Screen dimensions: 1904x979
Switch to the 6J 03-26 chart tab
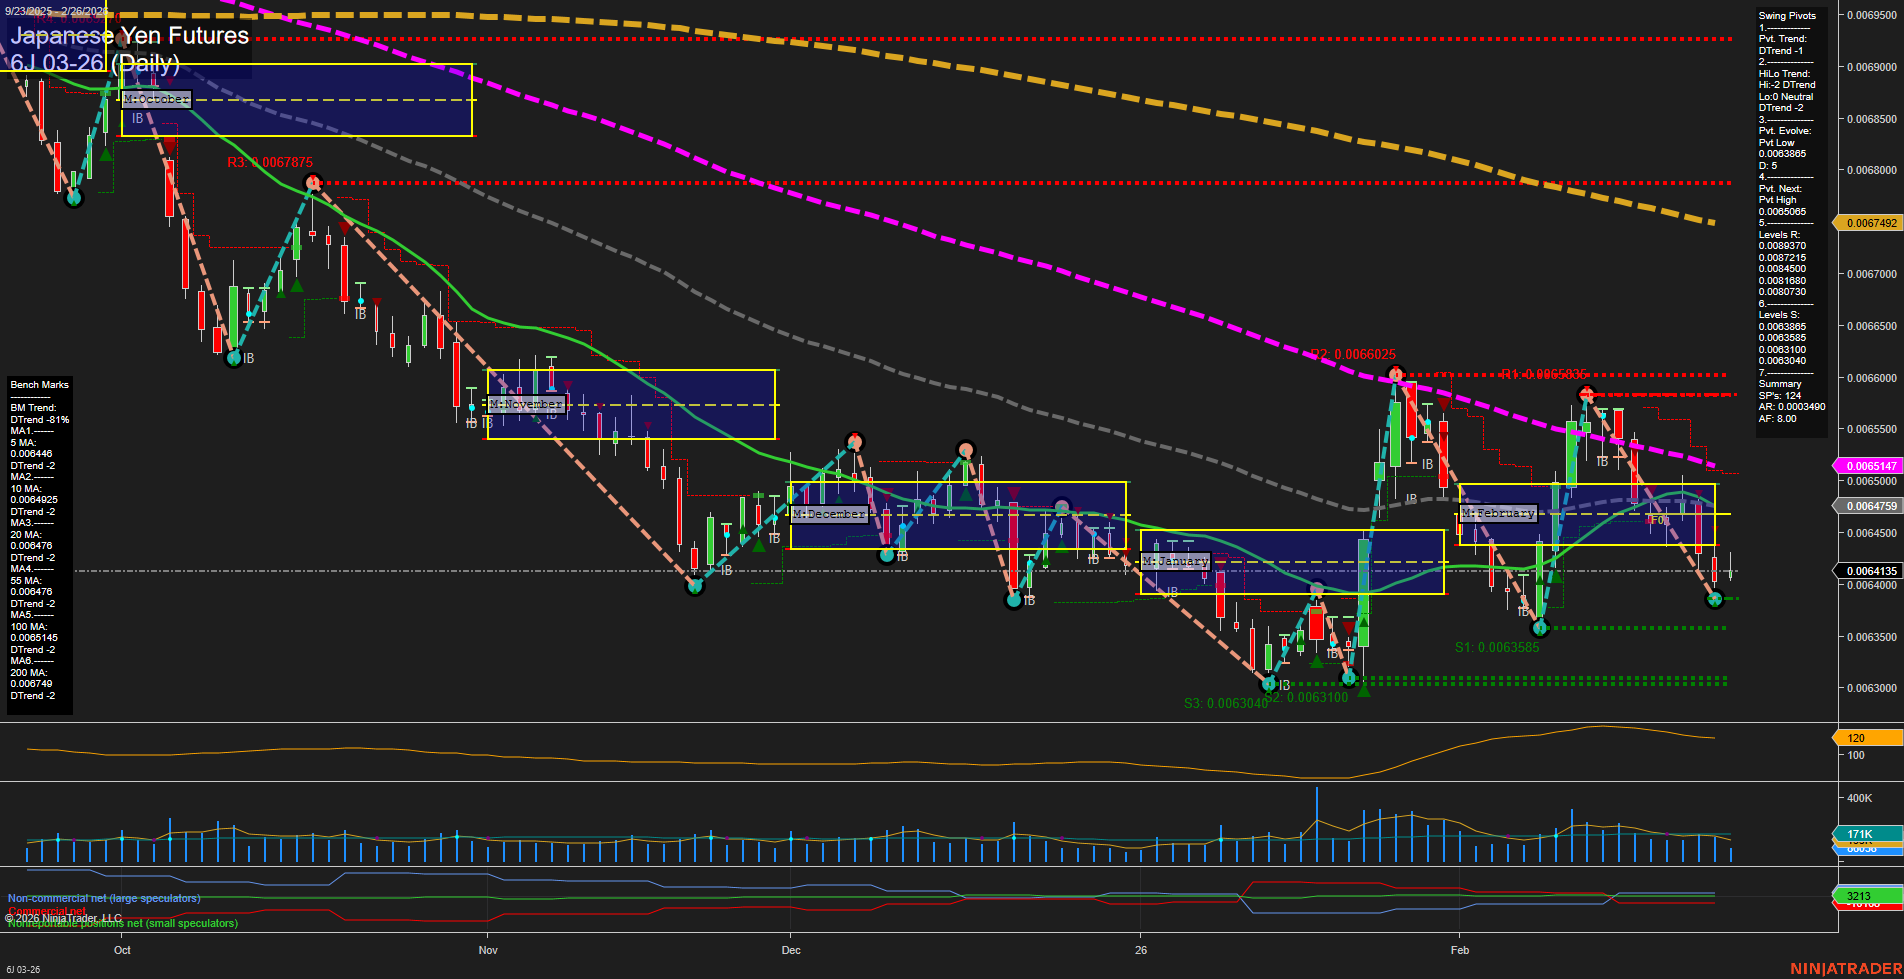[x=22, y=969]
